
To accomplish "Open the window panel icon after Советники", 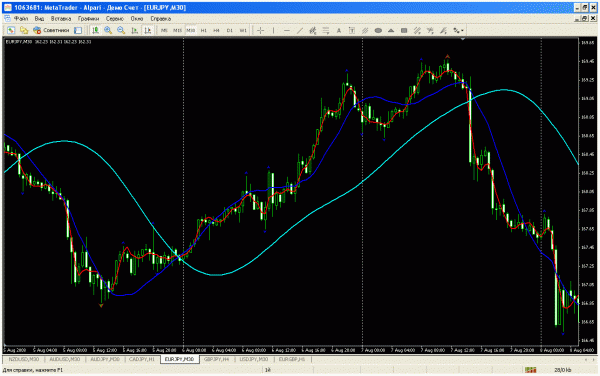I will pos(78,30).
